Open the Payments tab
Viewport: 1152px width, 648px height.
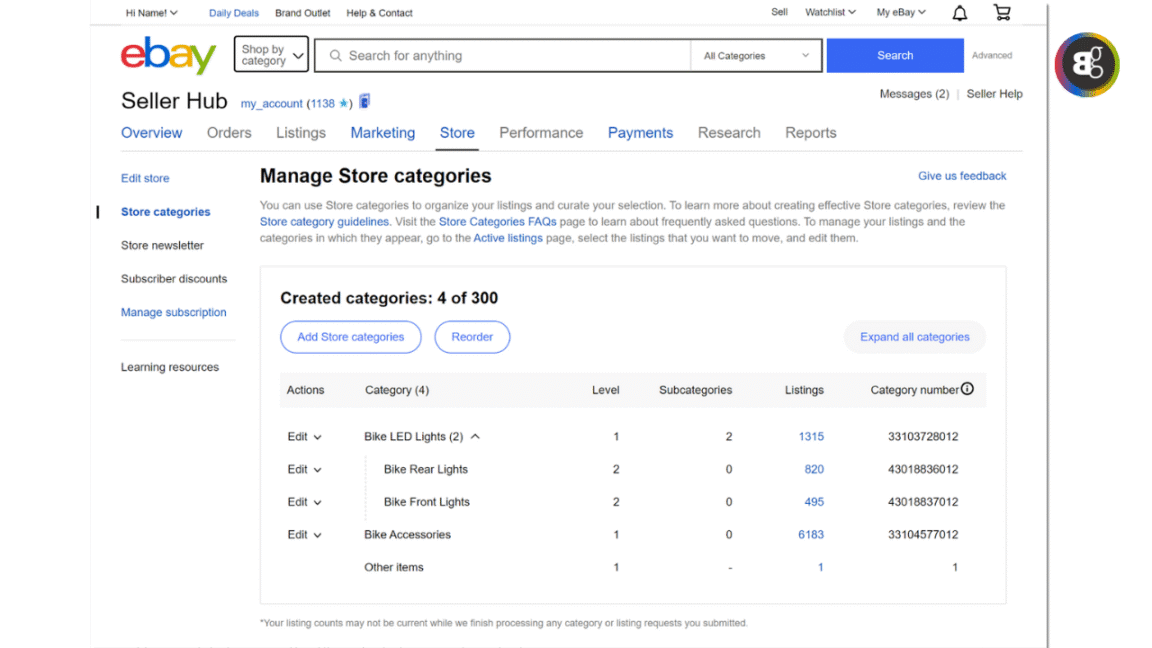click(640, 132)
